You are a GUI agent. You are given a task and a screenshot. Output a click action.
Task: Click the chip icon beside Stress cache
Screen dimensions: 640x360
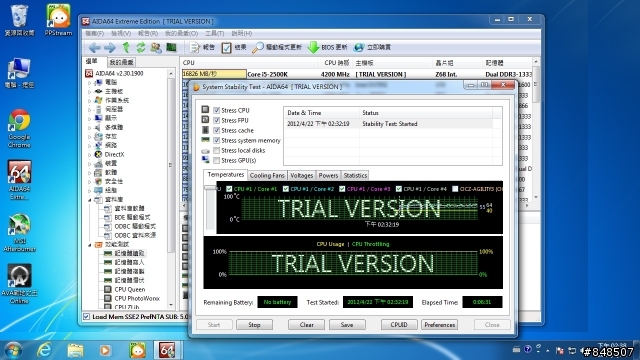pos(205,130)
